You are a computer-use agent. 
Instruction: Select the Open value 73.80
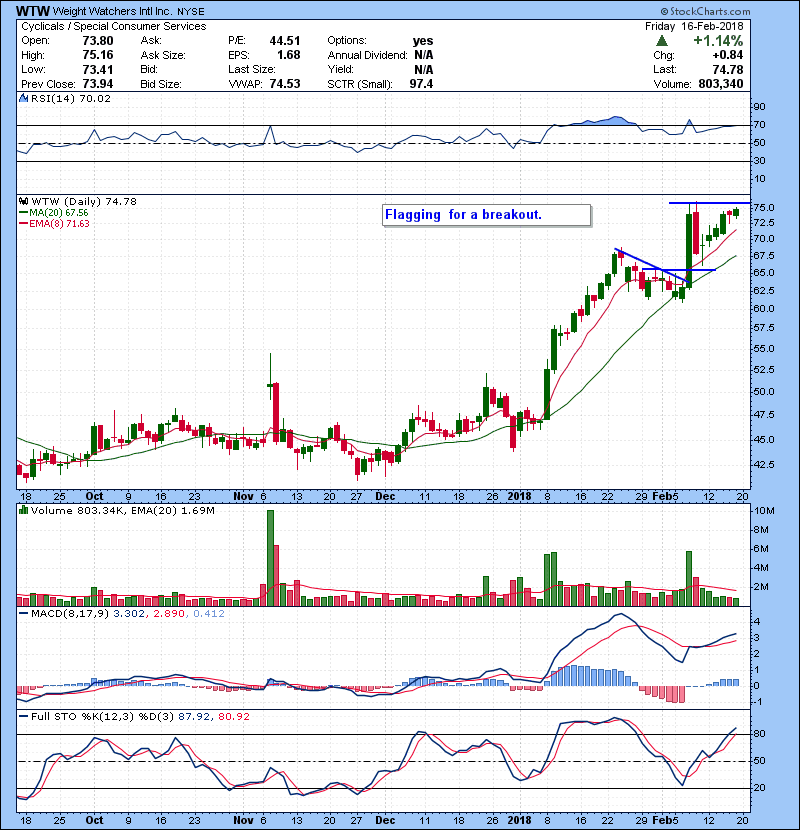(x=98, y=41)
